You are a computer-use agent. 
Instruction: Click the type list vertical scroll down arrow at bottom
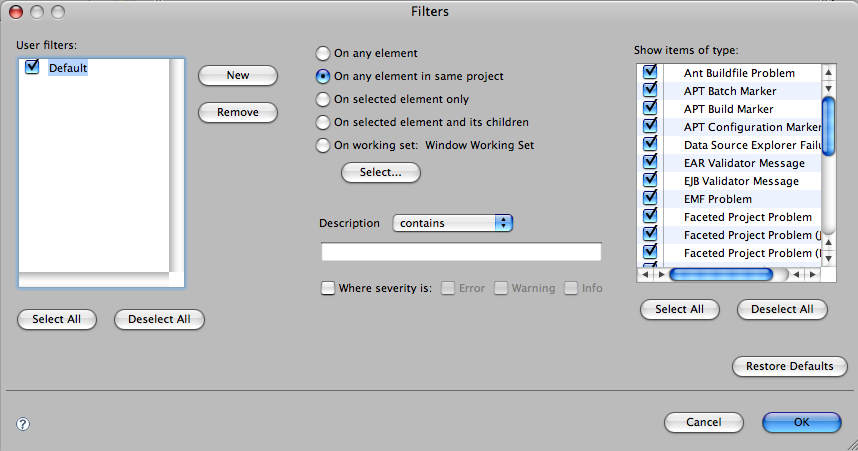click(x=828, y=258)
